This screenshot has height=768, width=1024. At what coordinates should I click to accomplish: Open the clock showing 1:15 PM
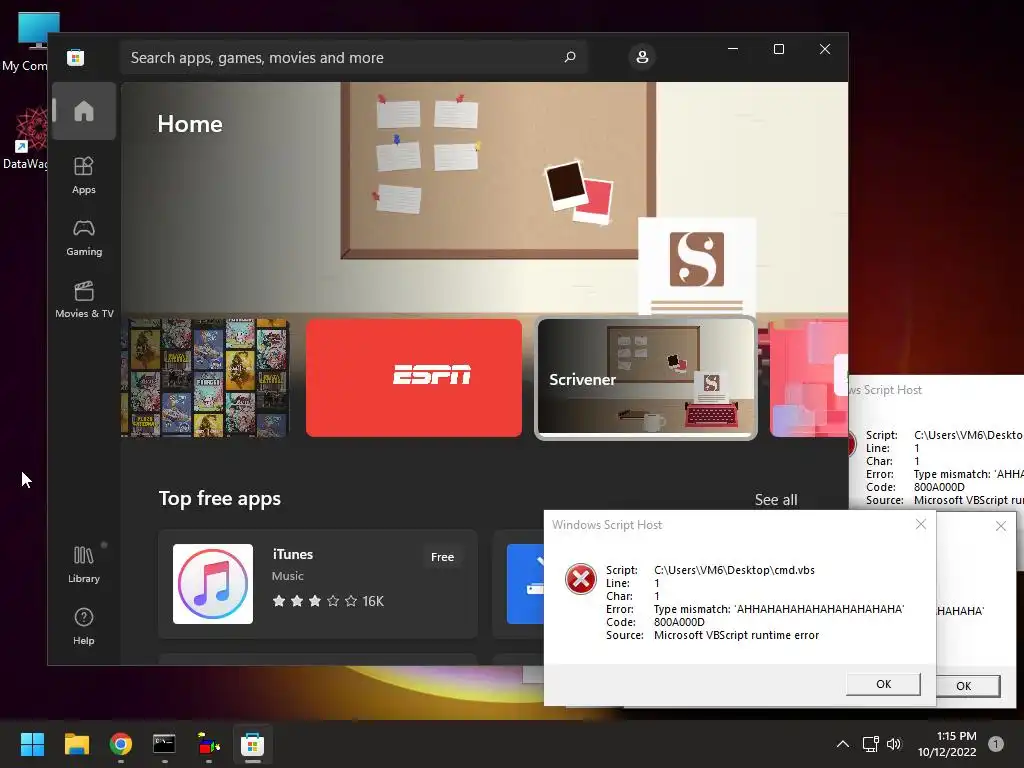(947, 744)
